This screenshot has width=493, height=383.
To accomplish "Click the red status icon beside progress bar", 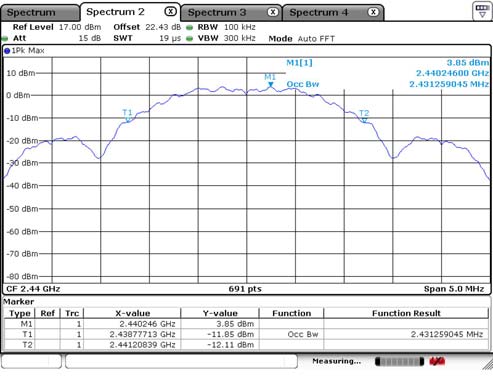I will point(437,361).
